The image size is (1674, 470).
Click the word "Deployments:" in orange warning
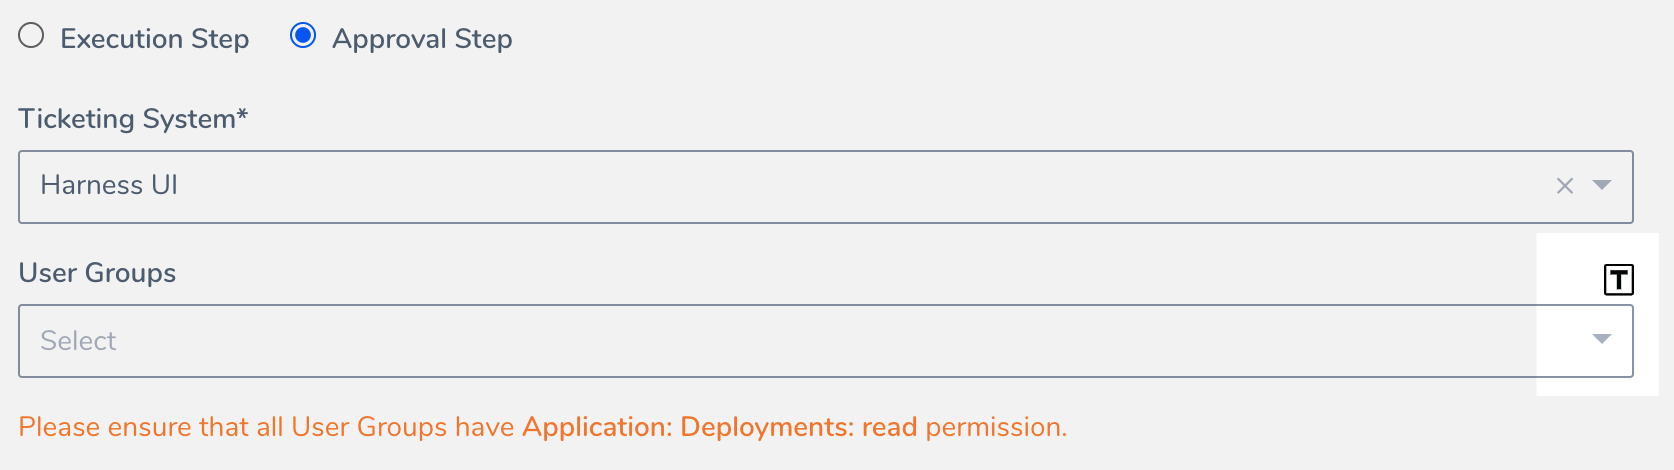[x=767, y=428]
